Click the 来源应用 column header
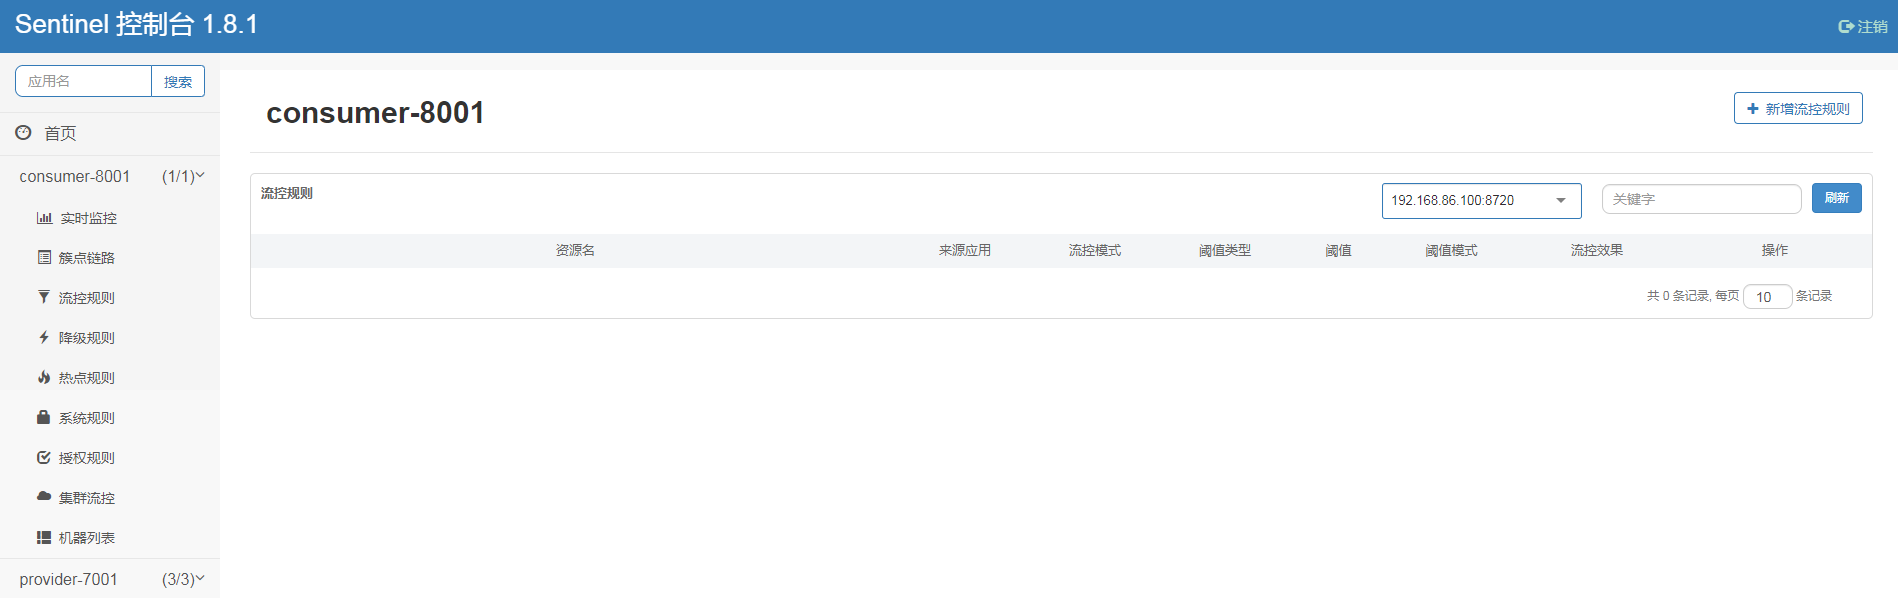 964,250
